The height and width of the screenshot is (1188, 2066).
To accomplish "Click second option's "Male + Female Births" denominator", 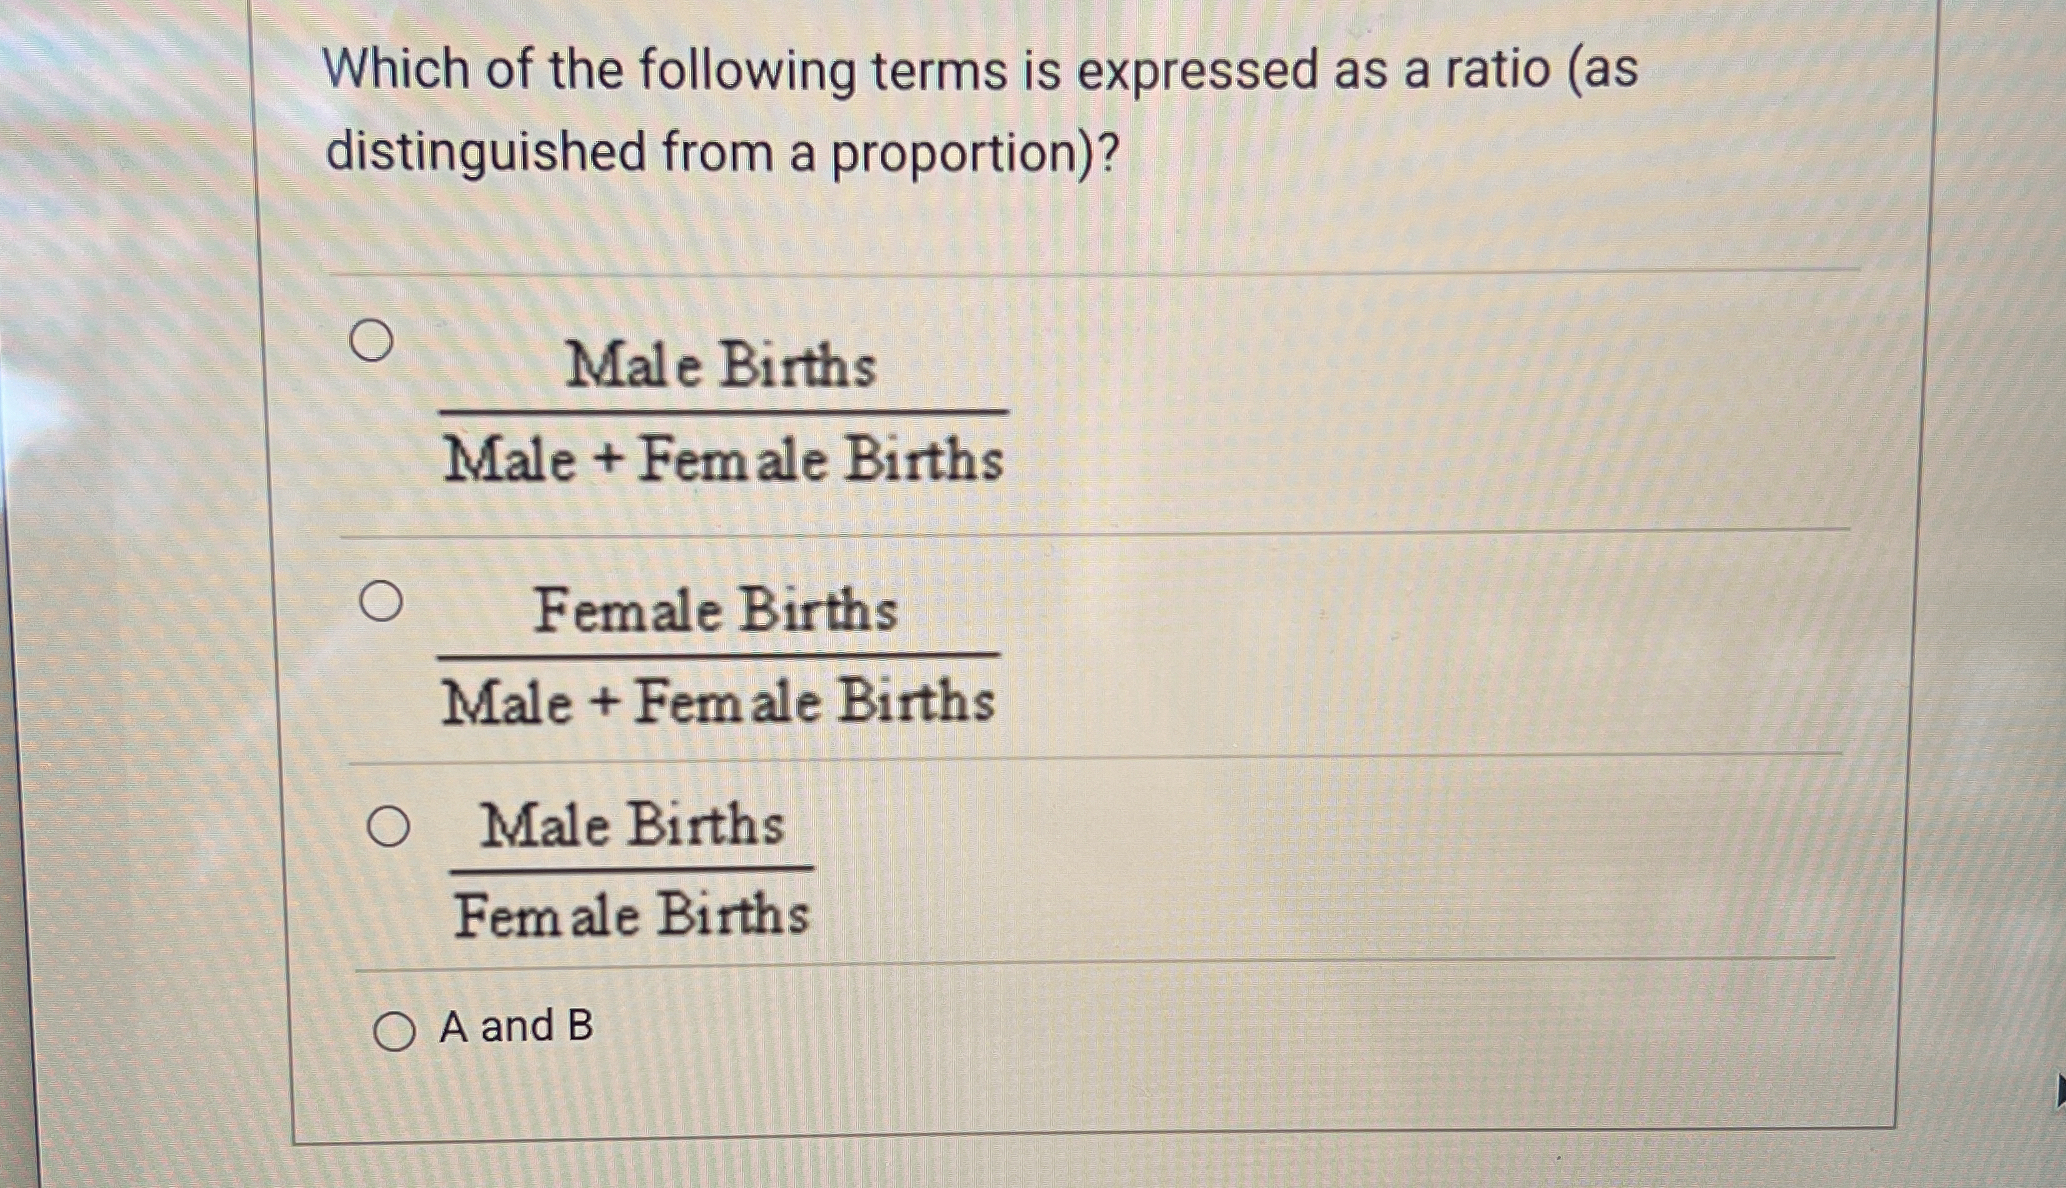I will click(x=718, y=700).
